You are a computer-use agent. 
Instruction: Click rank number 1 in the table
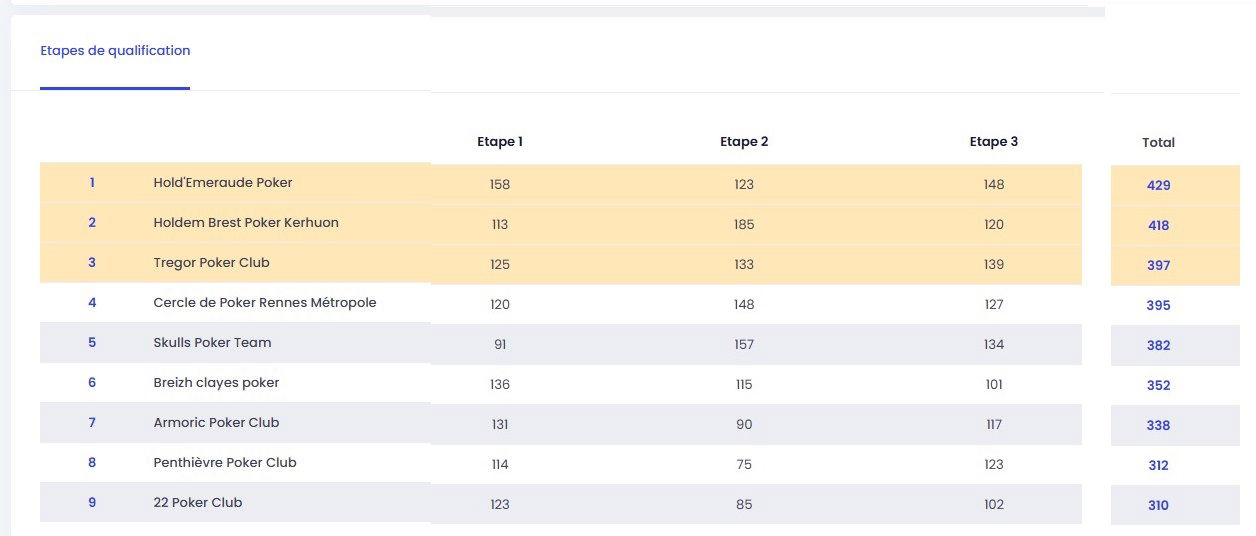92,183
